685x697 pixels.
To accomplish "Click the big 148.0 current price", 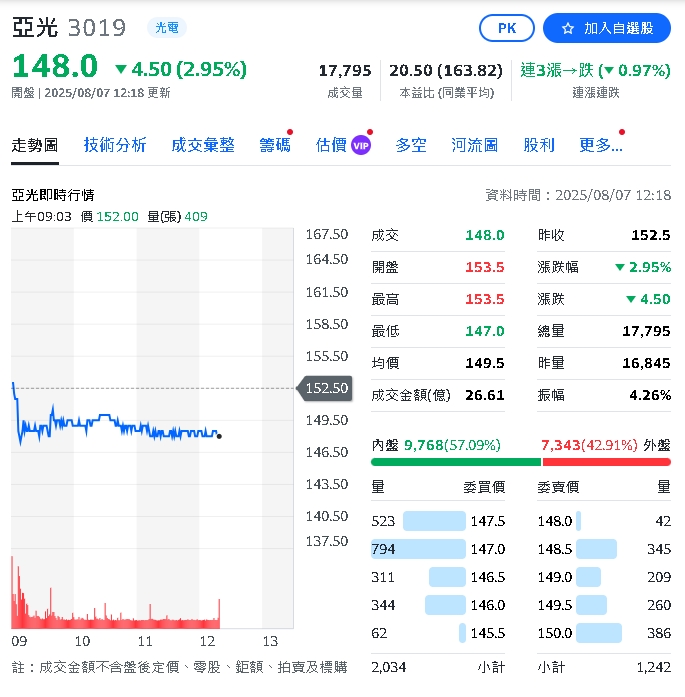I will [x=55, y=66].
